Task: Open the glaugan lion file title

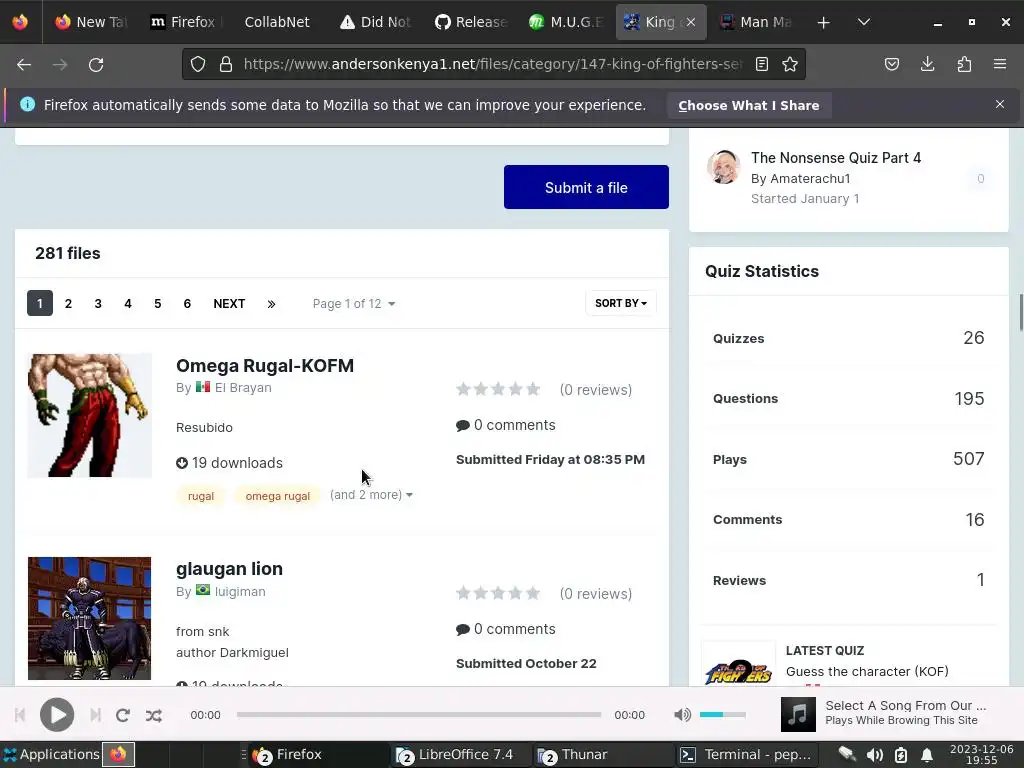Action: point(229,569)
